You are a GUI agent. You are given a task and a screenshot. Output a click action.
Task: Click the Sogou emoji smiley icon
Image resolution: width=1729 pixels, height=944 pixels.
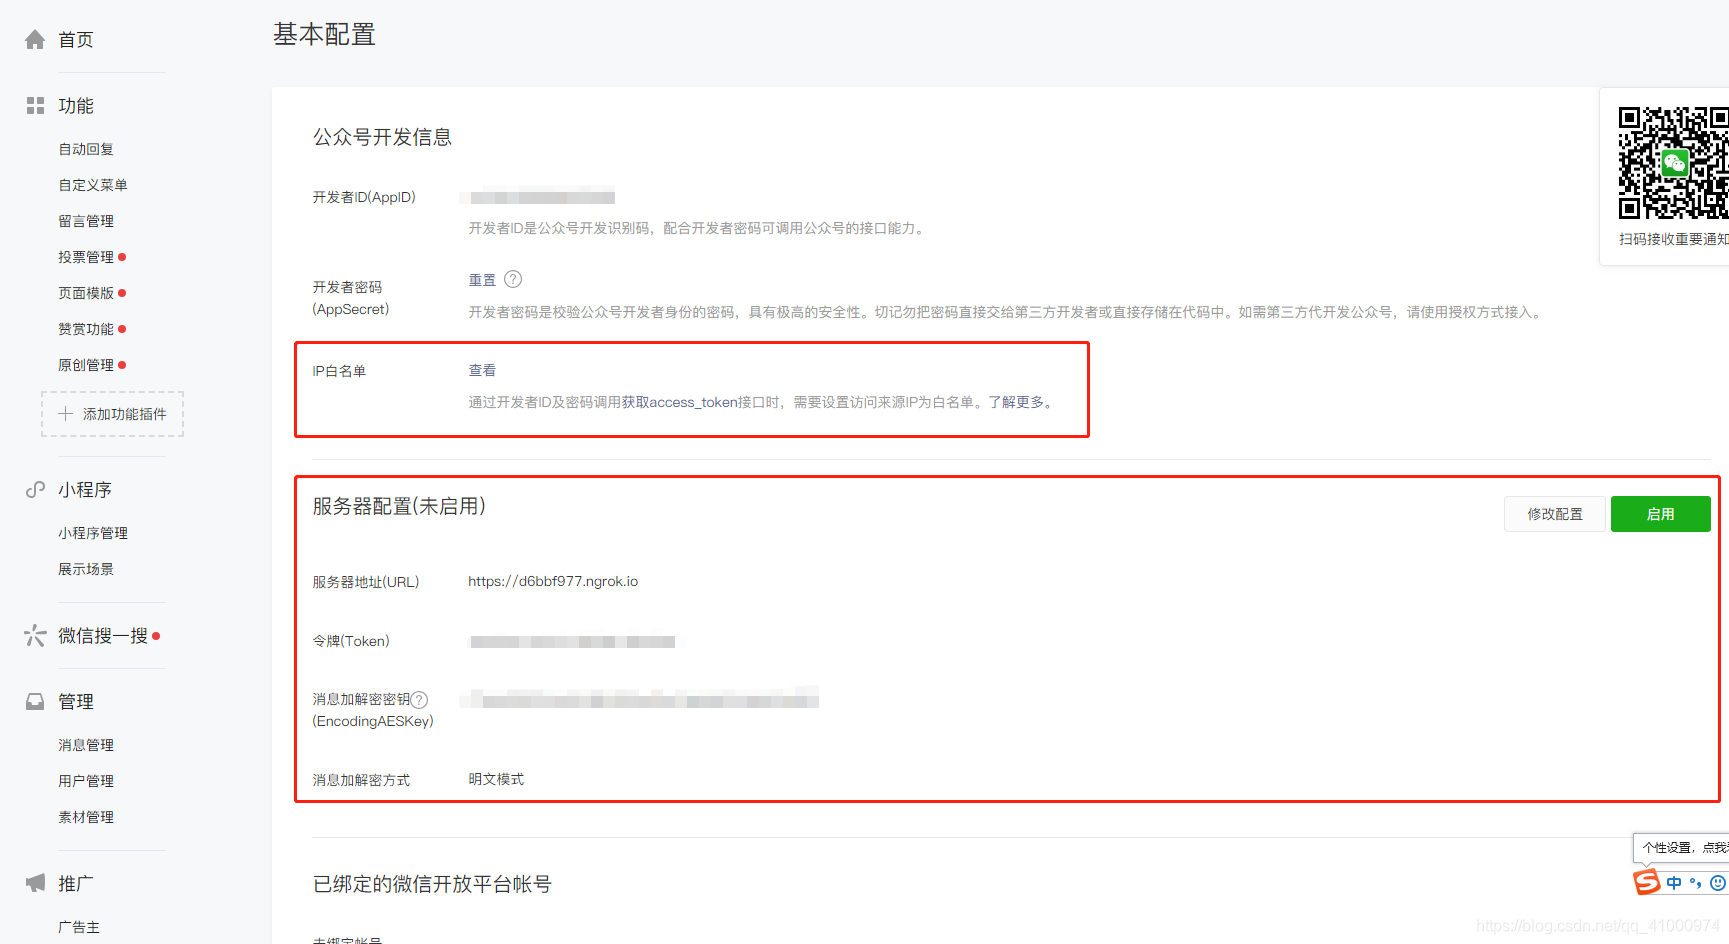pyautogui.click(x=1718, y=883)
